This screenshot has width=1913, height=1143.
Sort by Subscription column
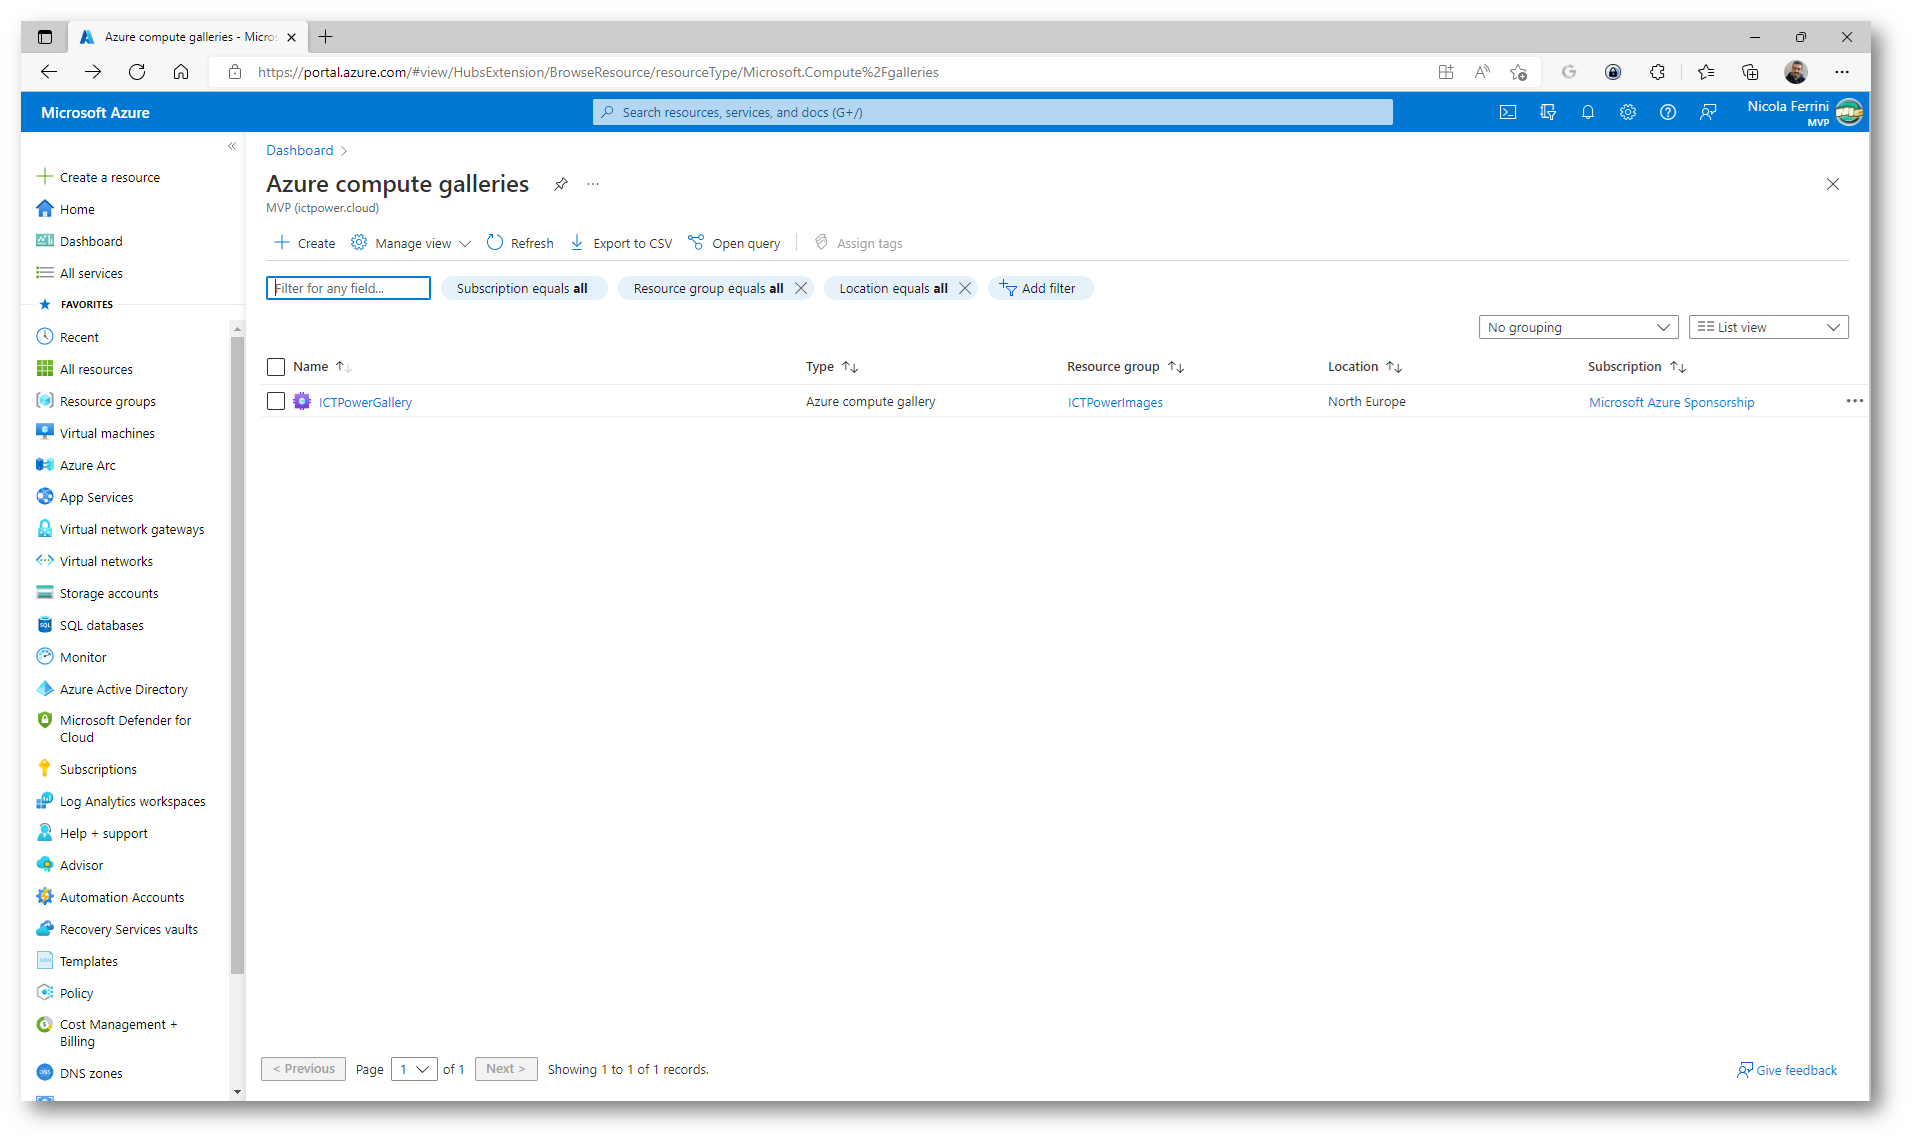[1637, 367]
